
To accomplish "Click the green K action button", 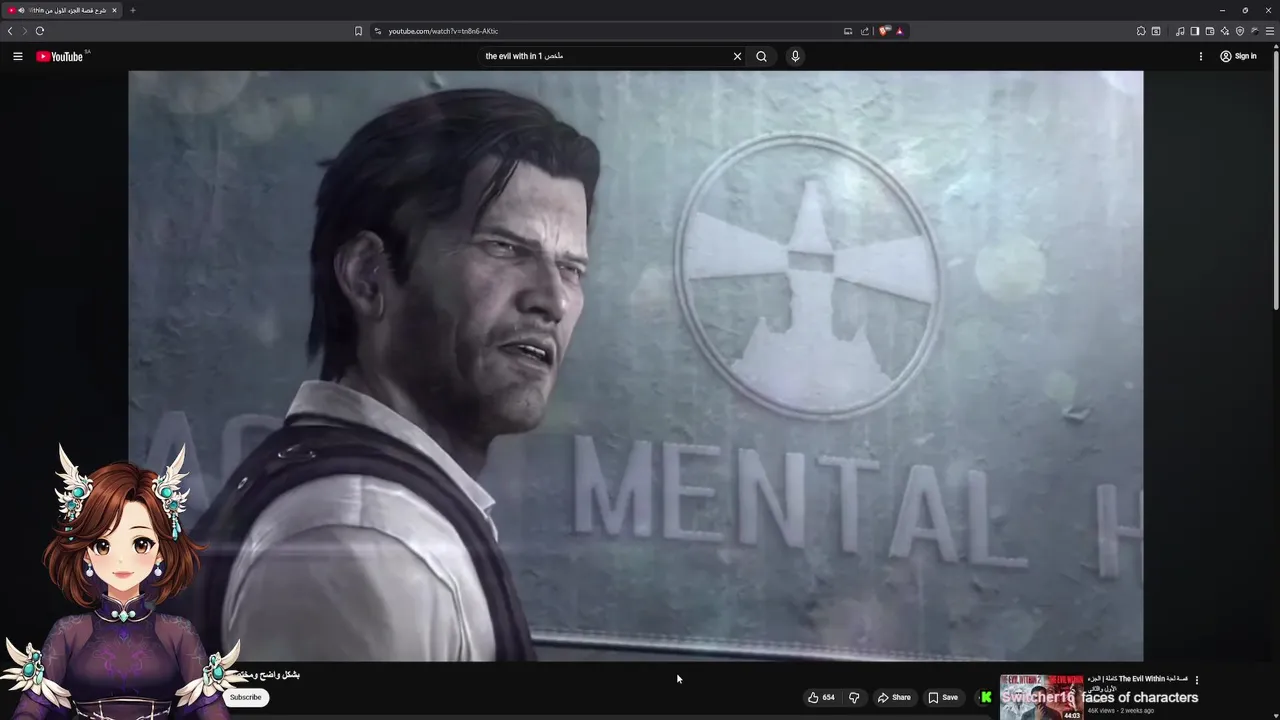I will pyautogui.click(x=985, y=697).
